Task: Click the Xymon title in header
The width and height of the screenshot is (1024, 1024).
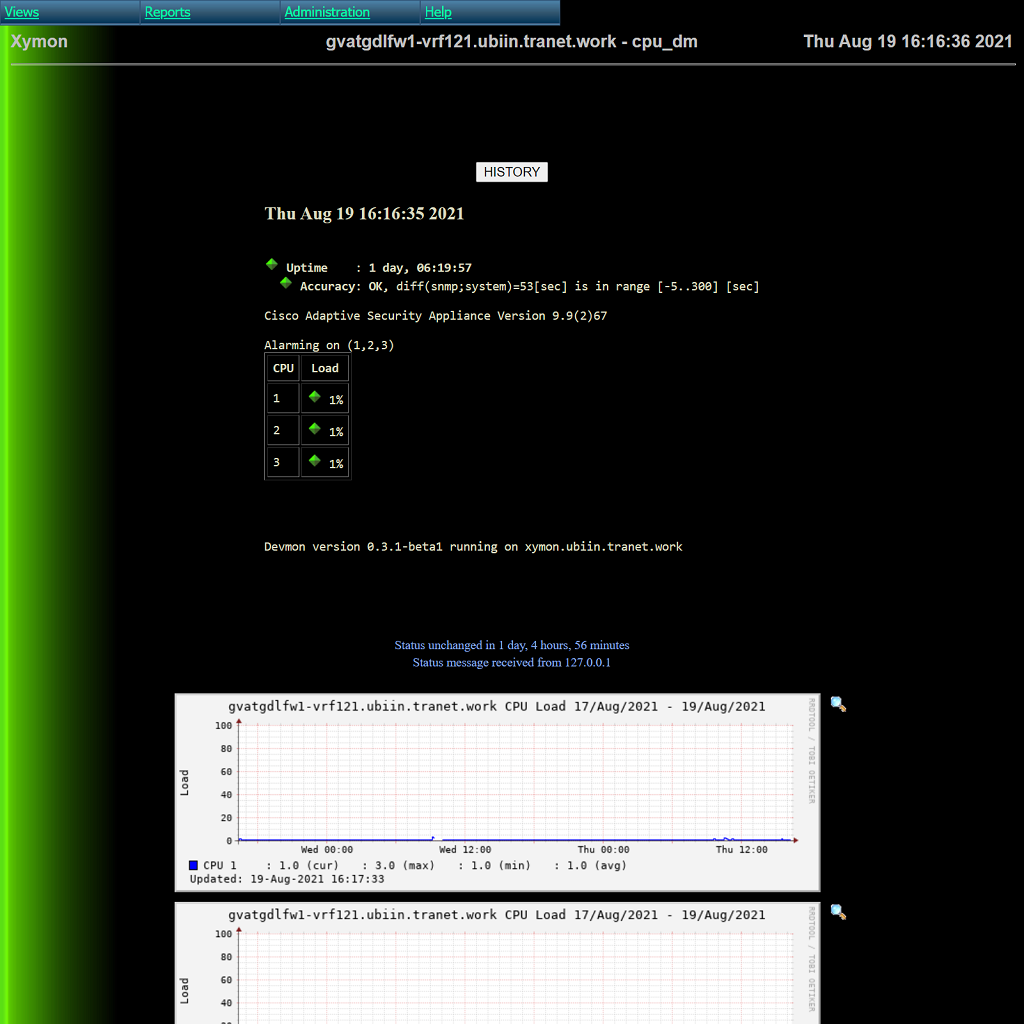Action: coord(39,42)
